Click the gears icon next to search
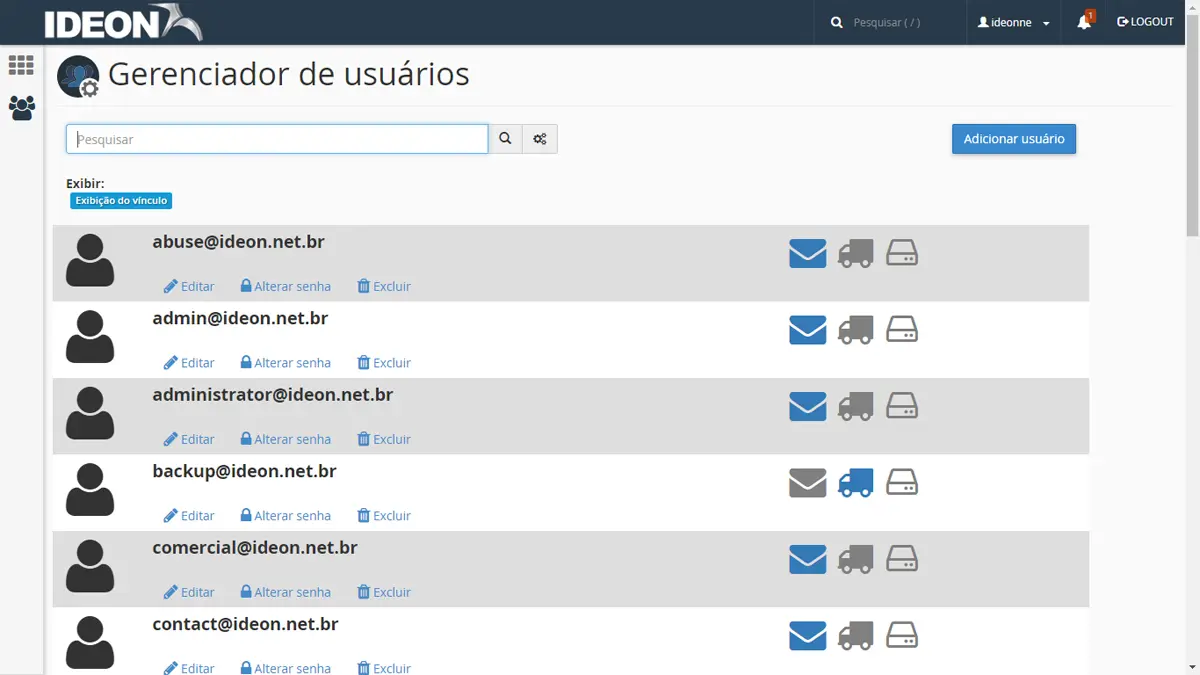The width and height of the screenshot is (1200, 675). [x=539, y=138]
